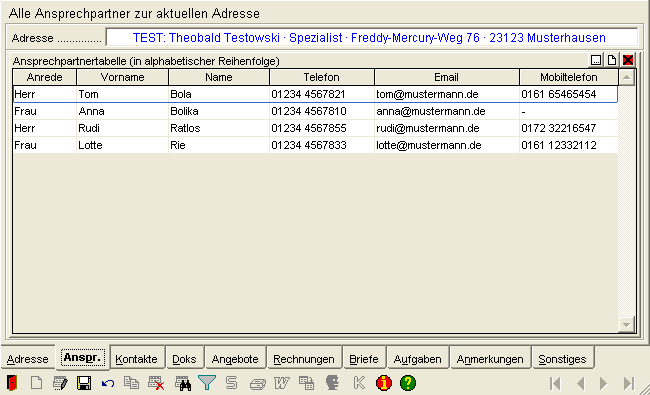Delete record with red X icon in bottom toolbar

point(156,383)
